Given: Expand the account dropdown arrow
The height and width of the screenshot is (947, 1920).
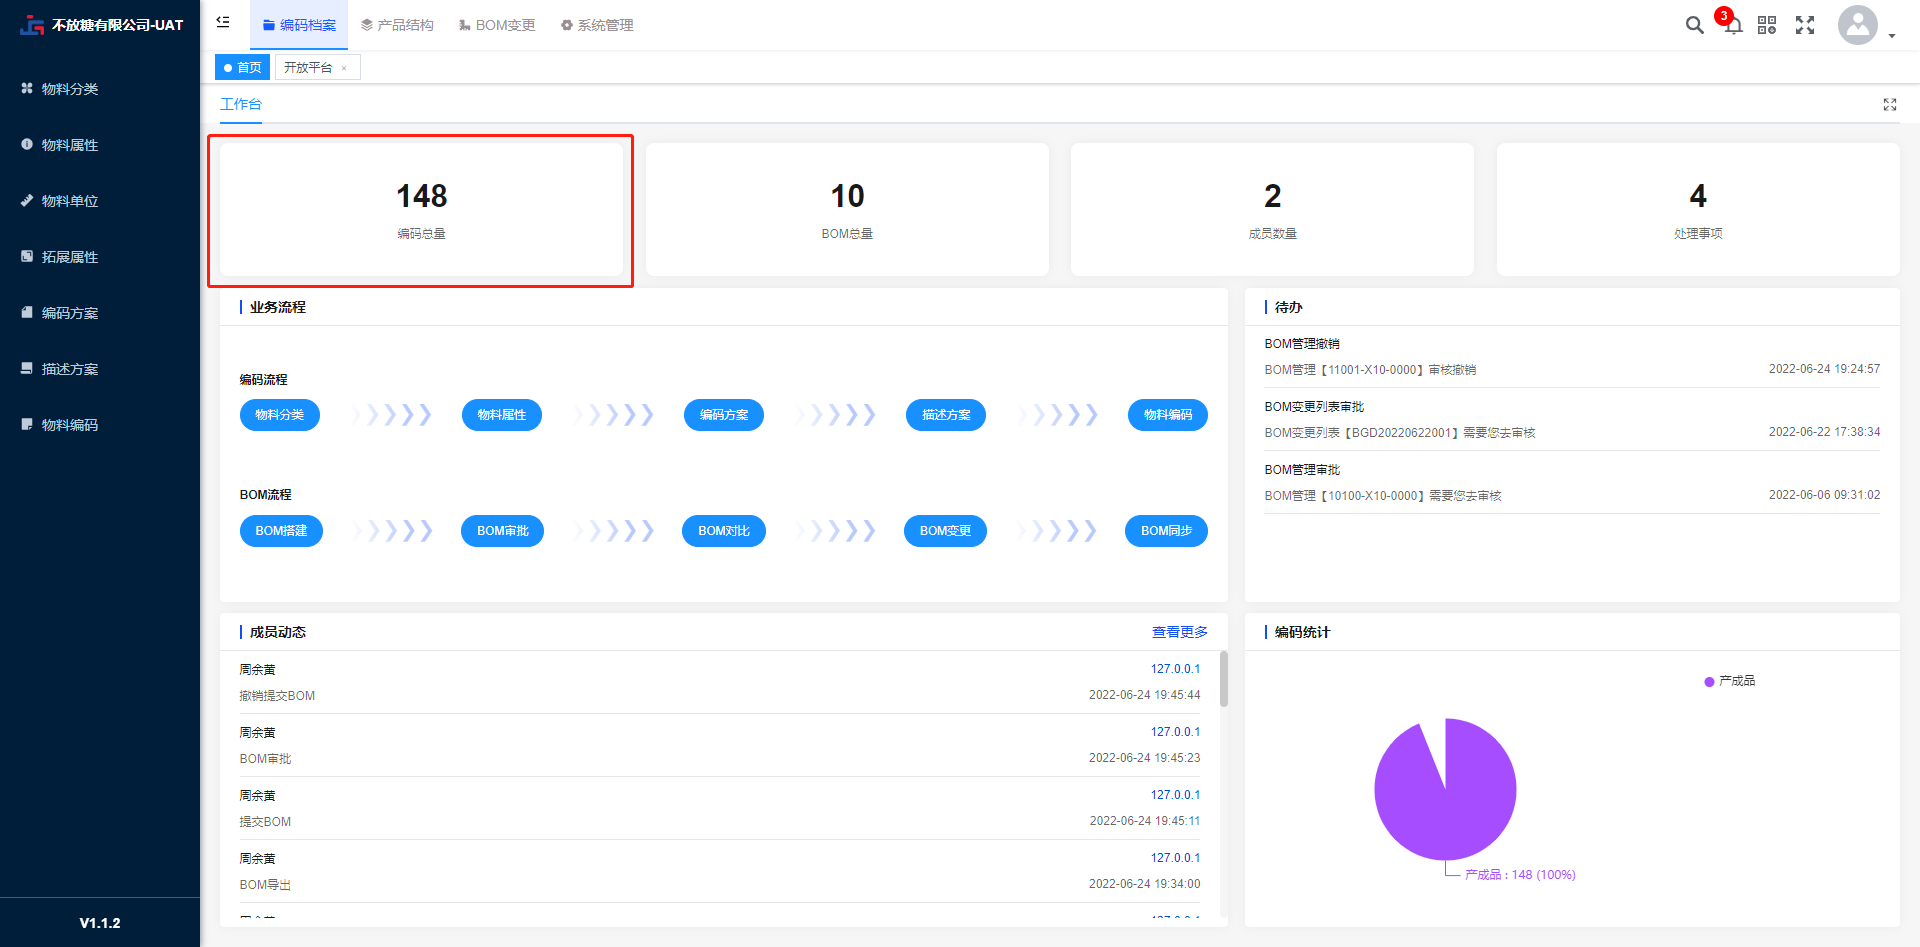Looking at the screenshot, I should click(1892, 36).
